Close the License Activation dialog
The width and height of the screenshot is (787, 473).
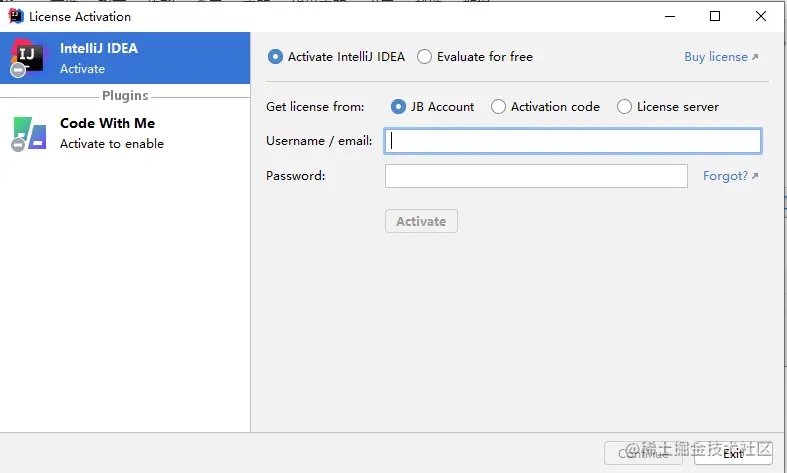pos(761,16)
